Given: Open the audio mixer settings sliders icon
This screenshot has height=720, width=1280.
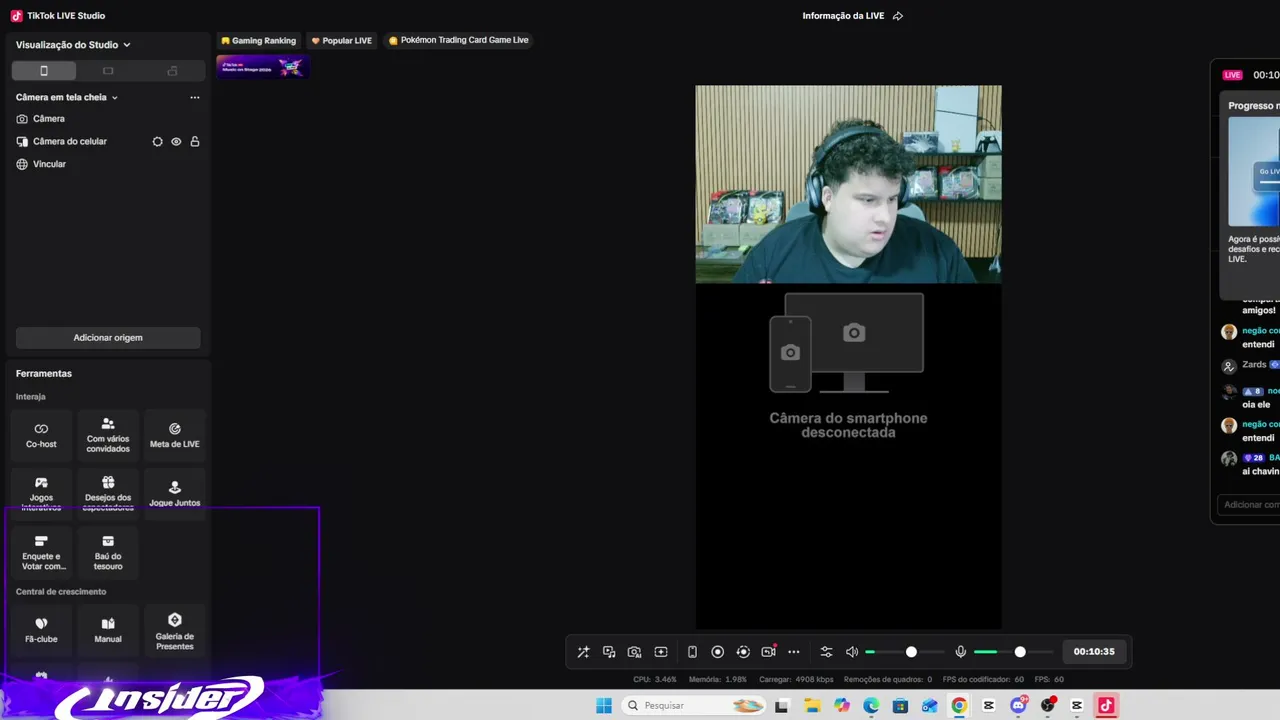Looking at the screenshot, I should coord(826,652).
